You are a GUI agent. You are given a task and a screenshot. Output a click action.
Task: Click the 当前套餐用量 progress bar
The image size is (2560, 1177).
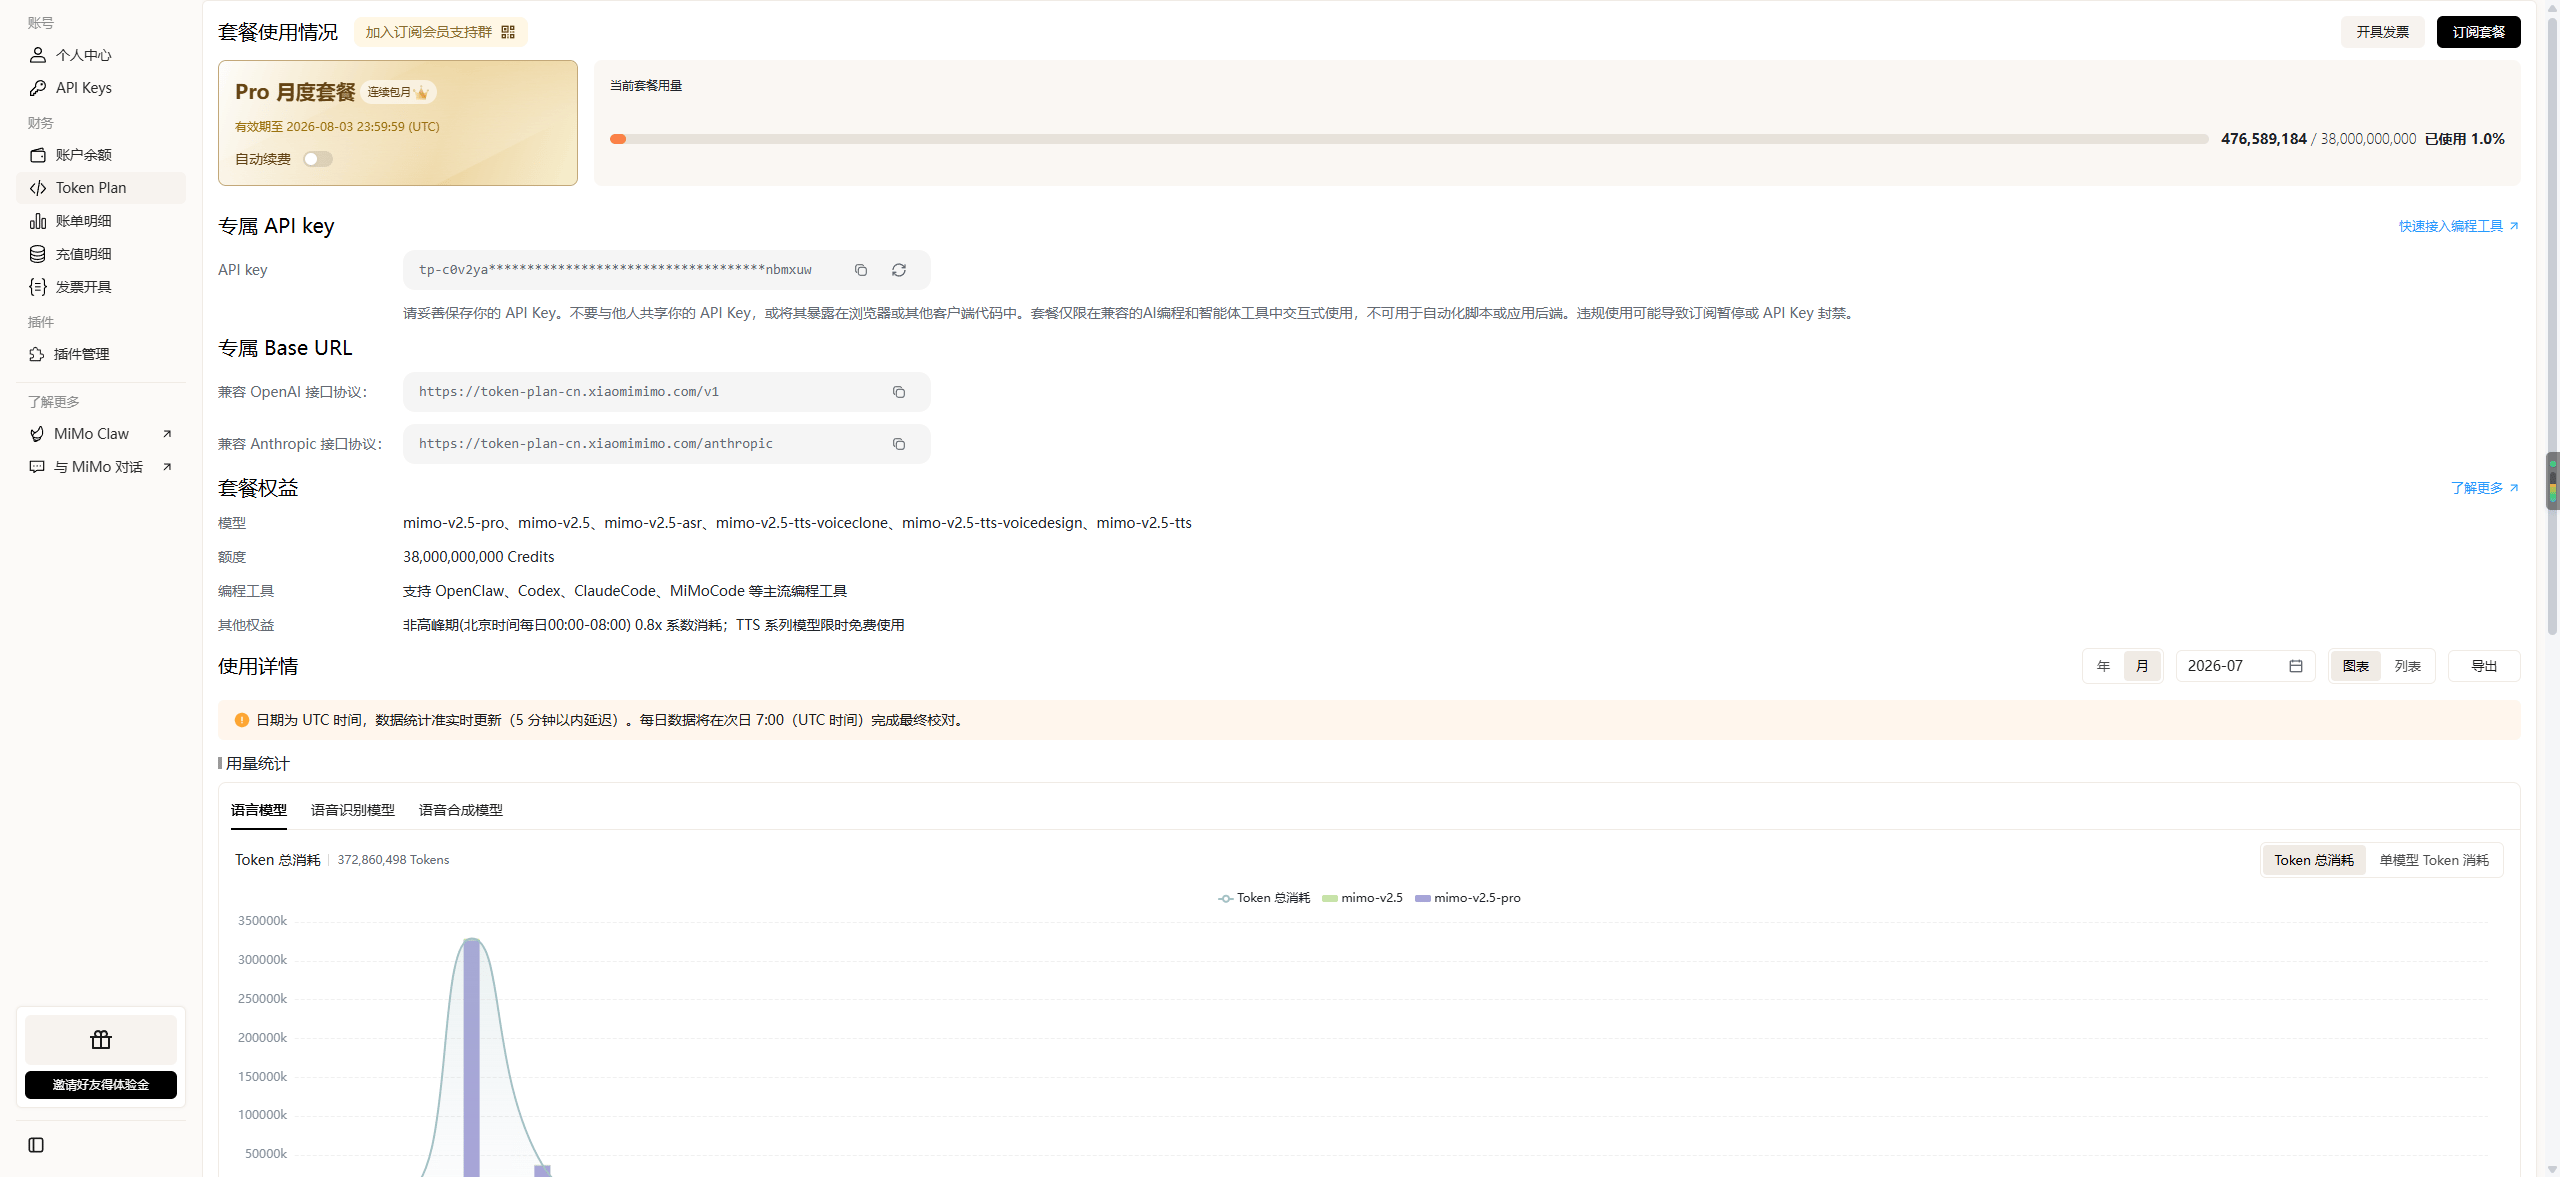1409,139
